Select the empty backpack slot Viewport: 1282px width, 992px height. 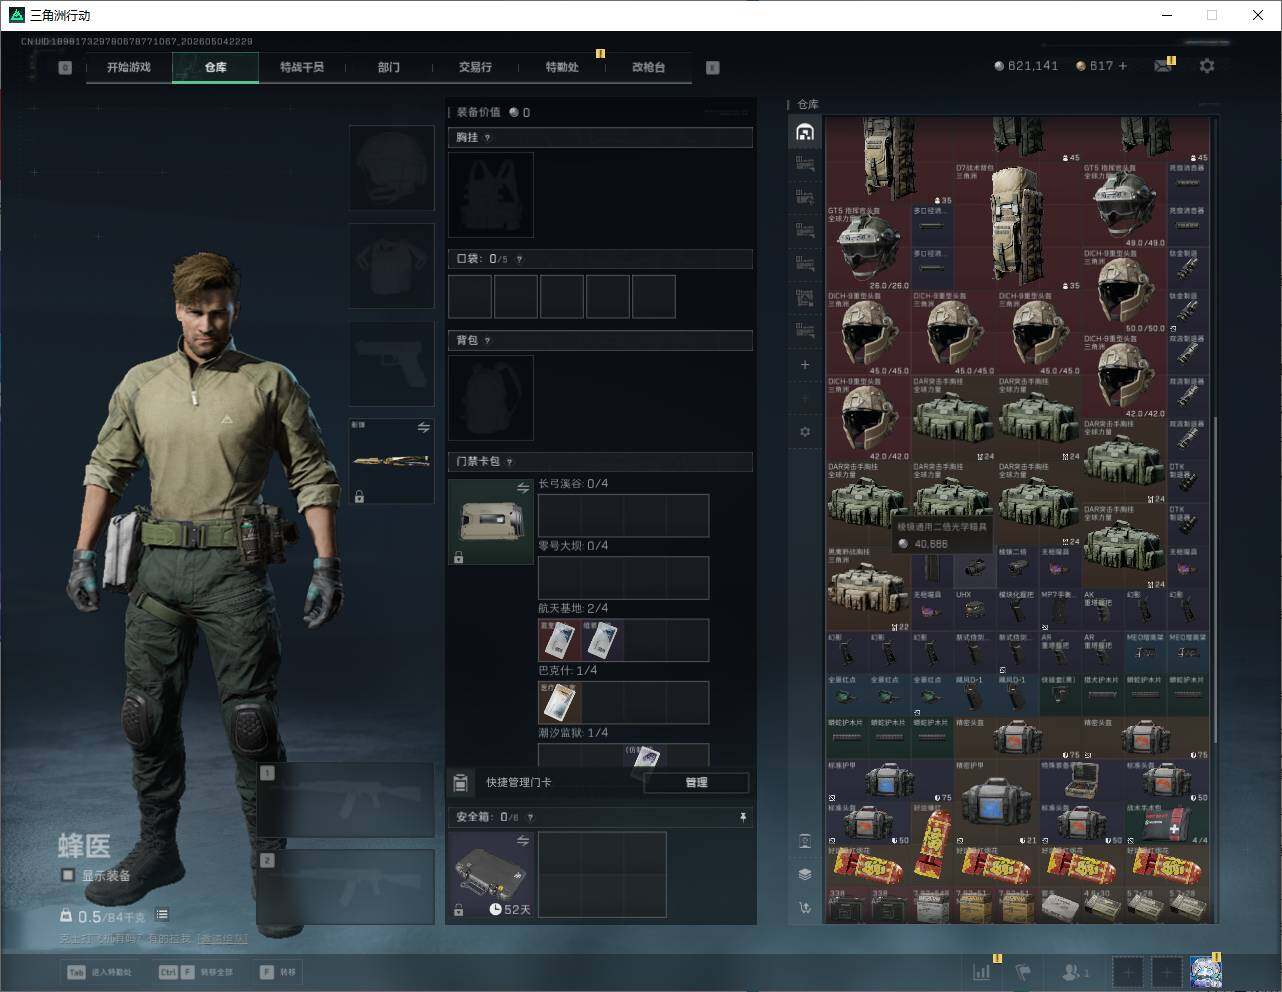pos(491,398)
